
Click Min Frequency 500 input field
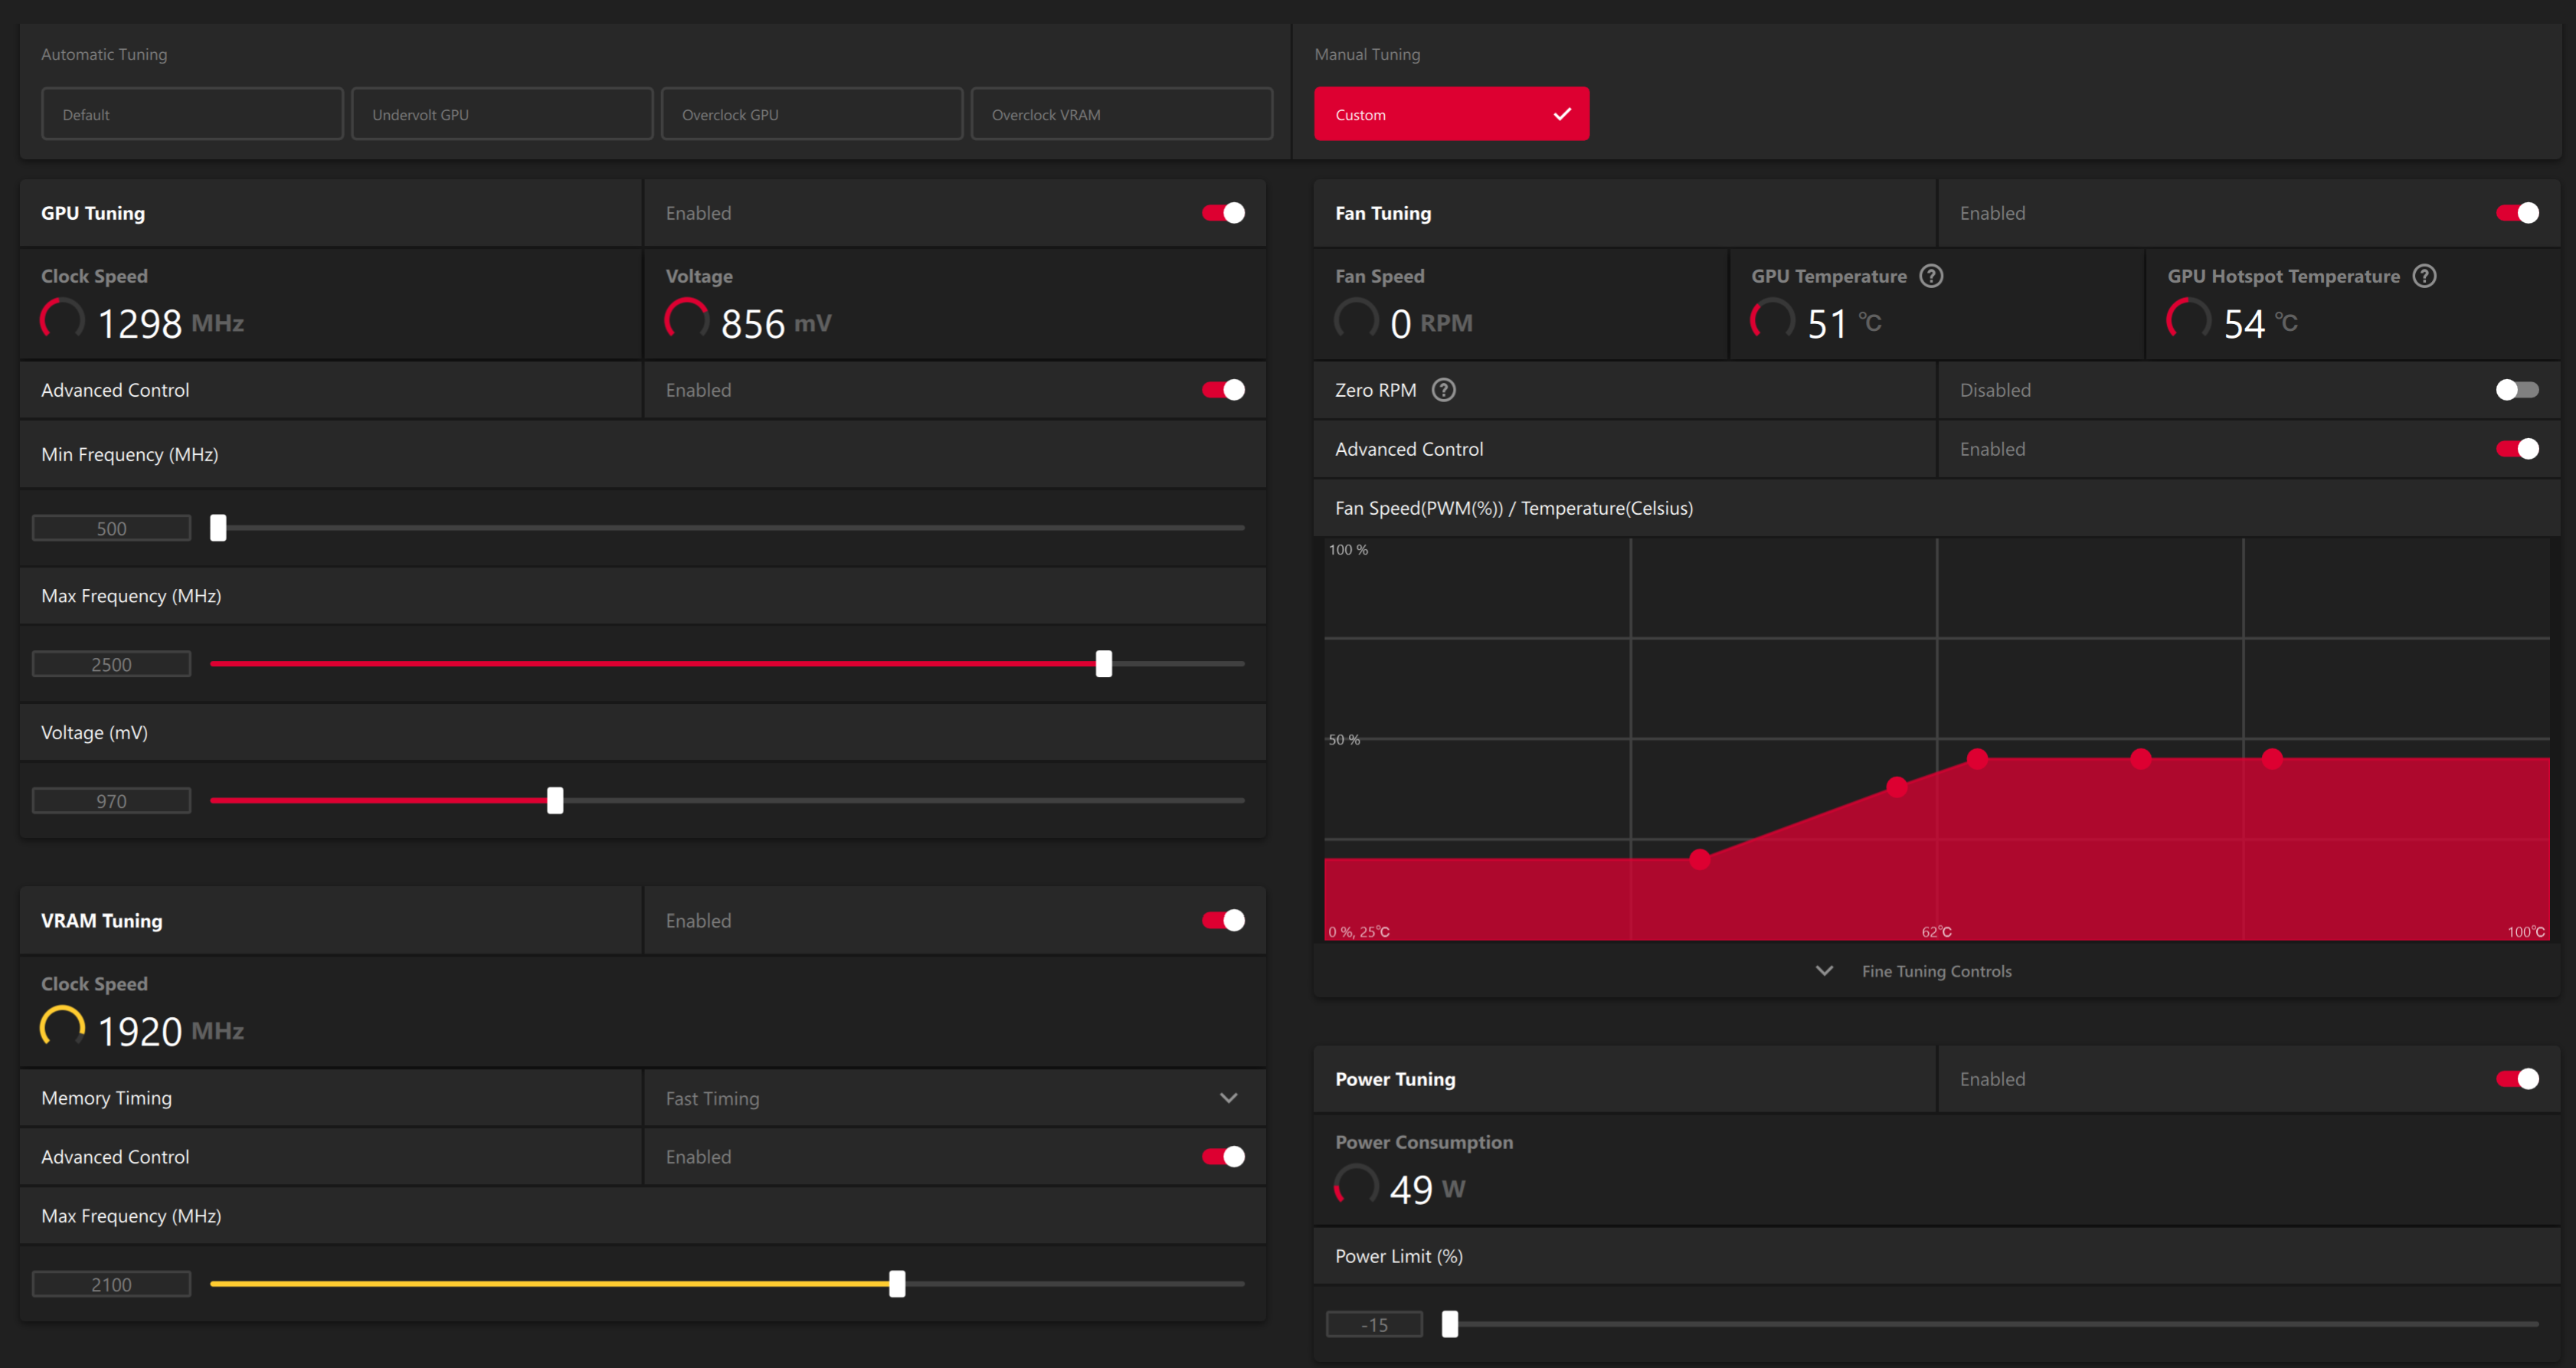pyautogui.click(x=111, y=528)
